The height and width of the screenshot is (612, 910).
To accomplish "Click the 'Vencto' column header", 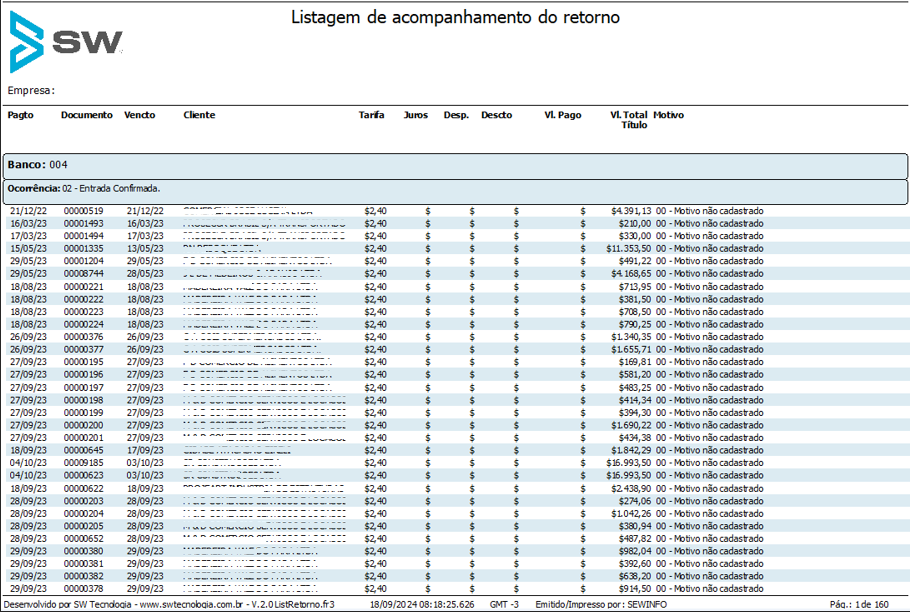I will pyautogui.click(x=140, y=115).
